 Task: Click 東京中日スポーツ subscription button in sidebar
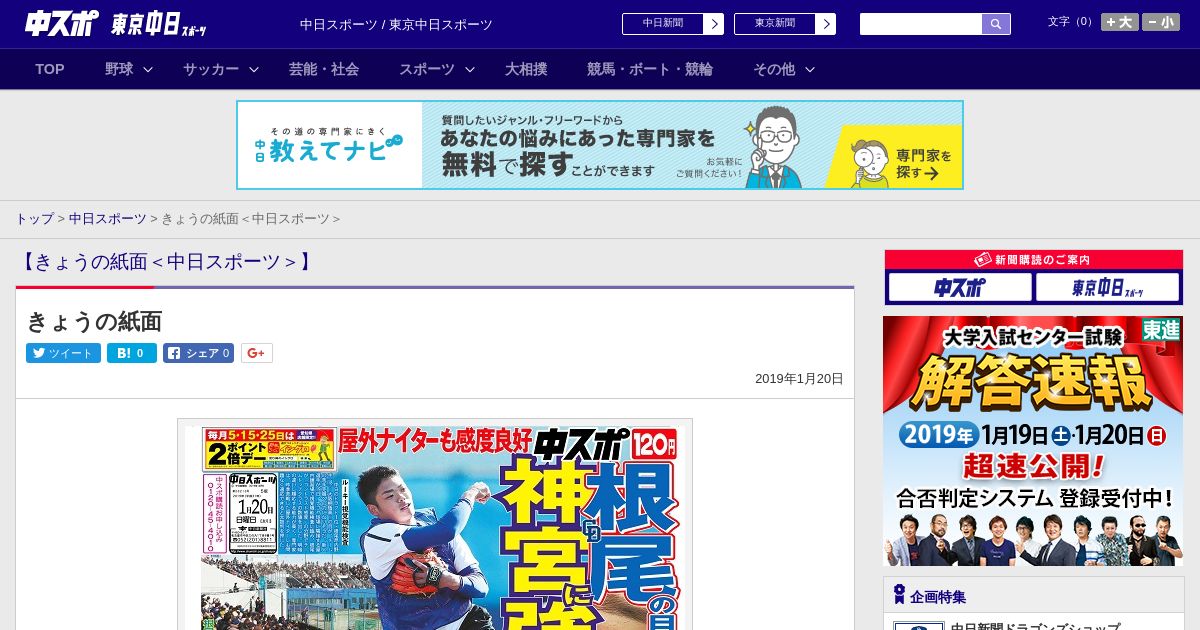[x=1108, y=288]
